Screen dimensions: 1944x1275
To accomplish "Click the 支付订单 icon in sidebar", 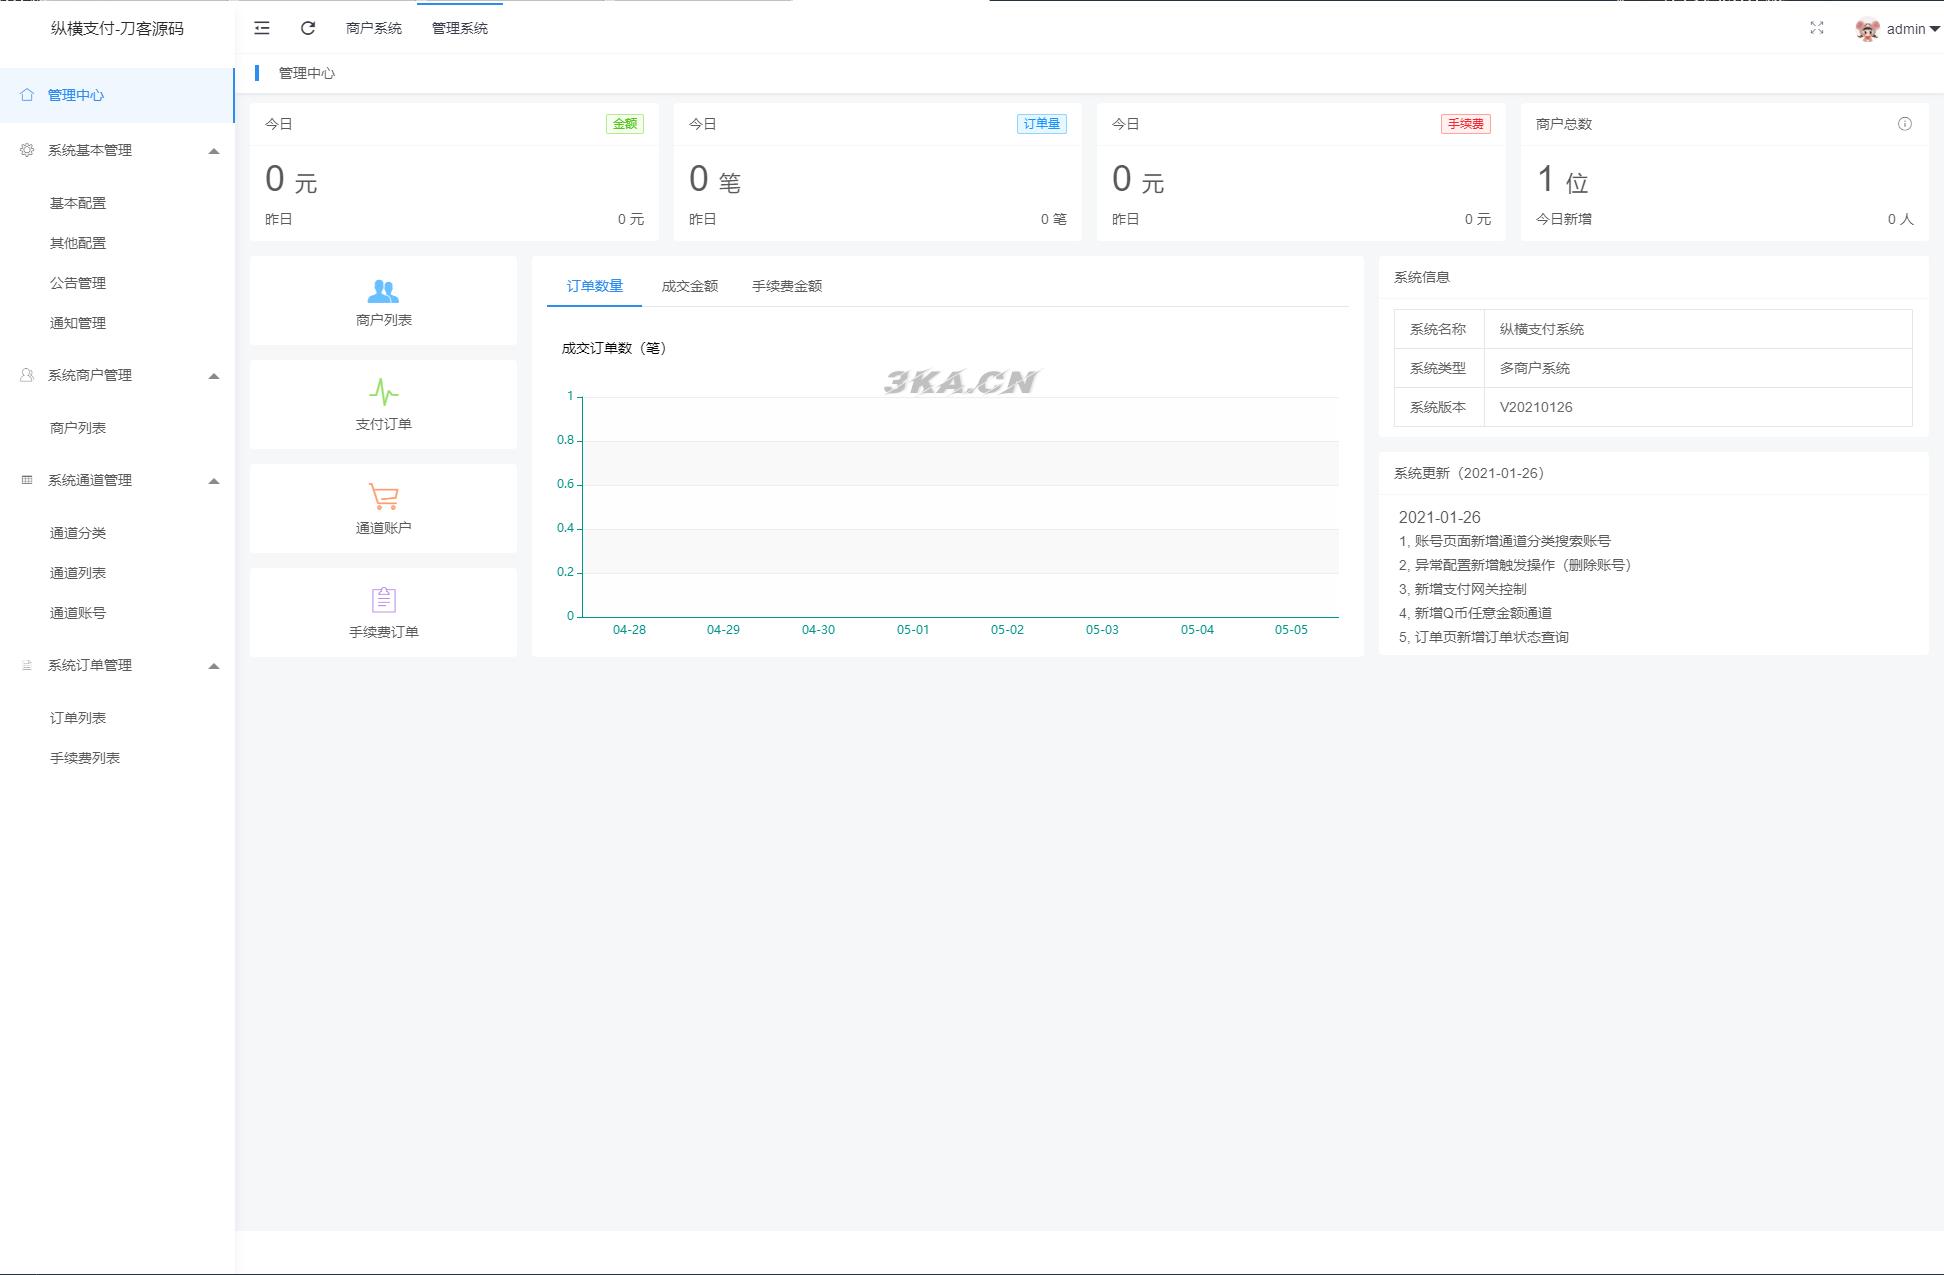I will click(x=384, y=396).
